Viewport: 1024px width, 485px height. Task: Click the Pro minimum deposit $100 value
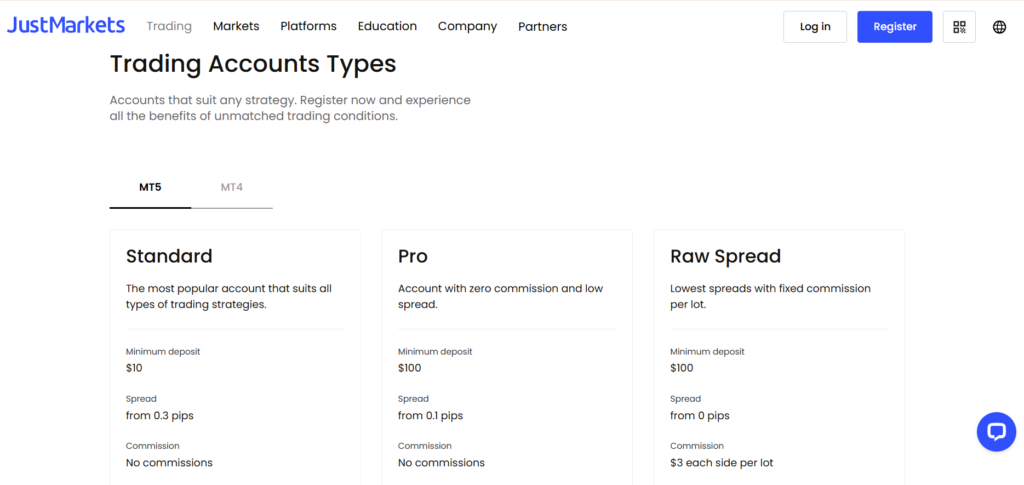pos(409,368)
